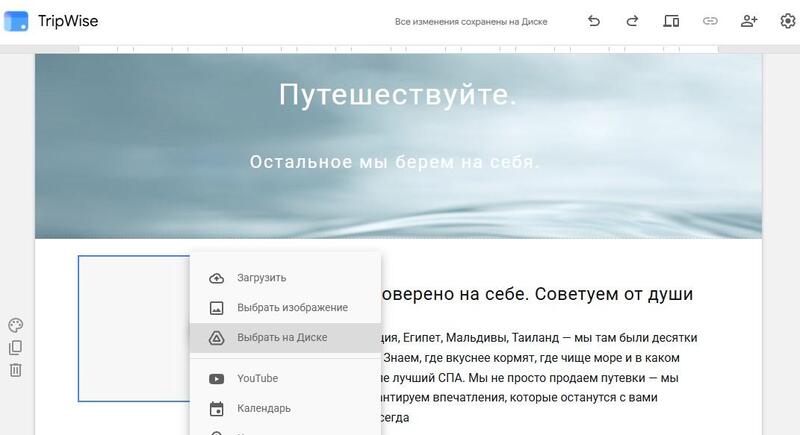Click the YouTube play icon
The height and width of the screenshot is (435, 800).
click(216, 379)
